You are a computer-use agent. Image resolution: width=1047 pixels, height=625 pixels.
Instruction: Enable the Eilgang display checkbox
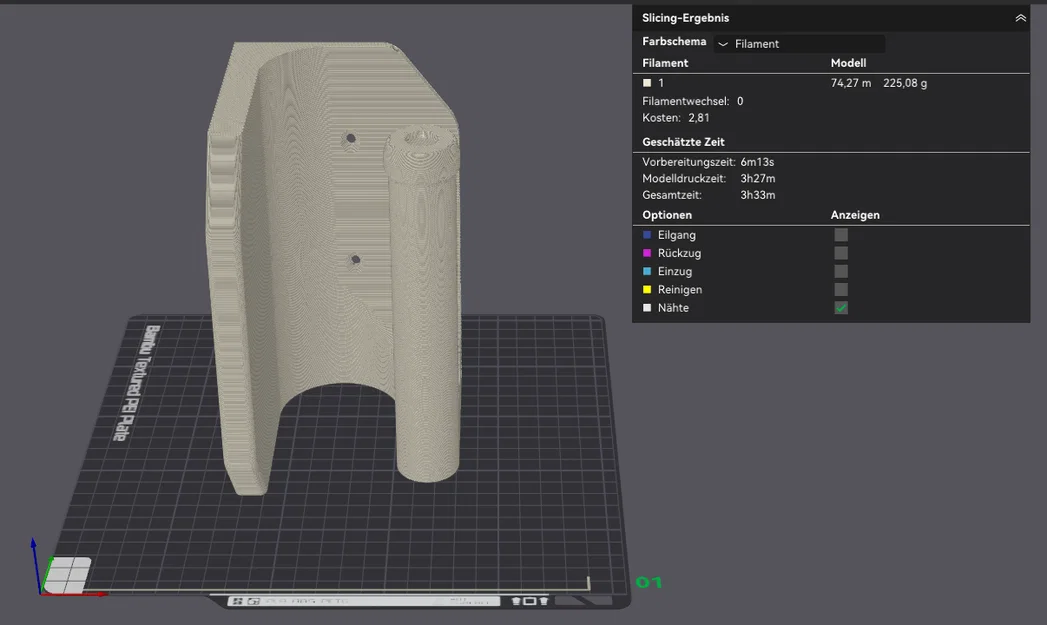click(841, 235)
